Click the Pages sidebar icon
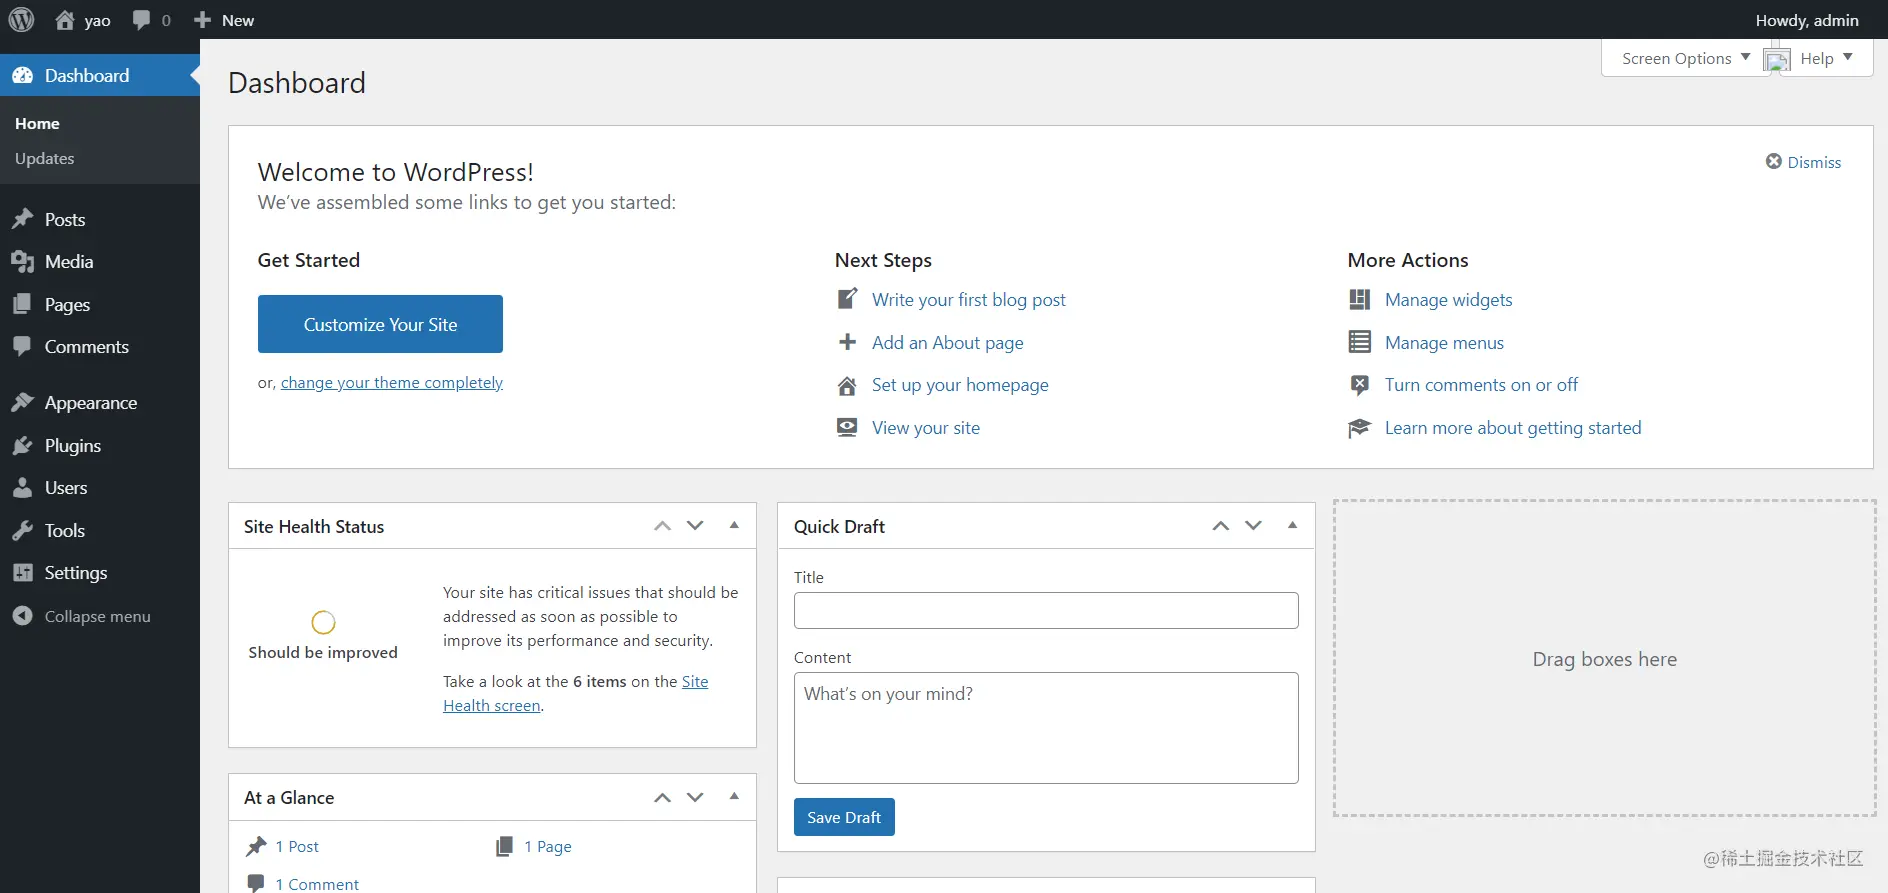Image resolution: width=1888 pixels, height=893 pixels. pyautogui.click(x=22, y=304)
